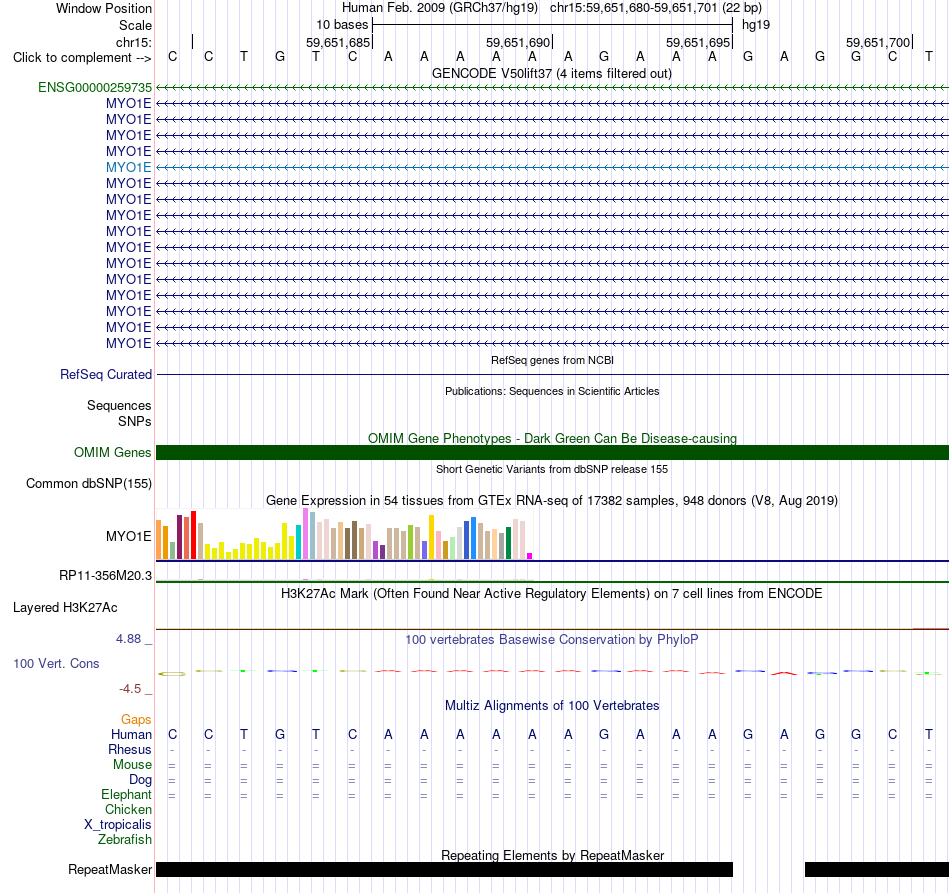
Task: Click the 4.88 PhyloP upper scale value
Action: (x=128, y=639)
